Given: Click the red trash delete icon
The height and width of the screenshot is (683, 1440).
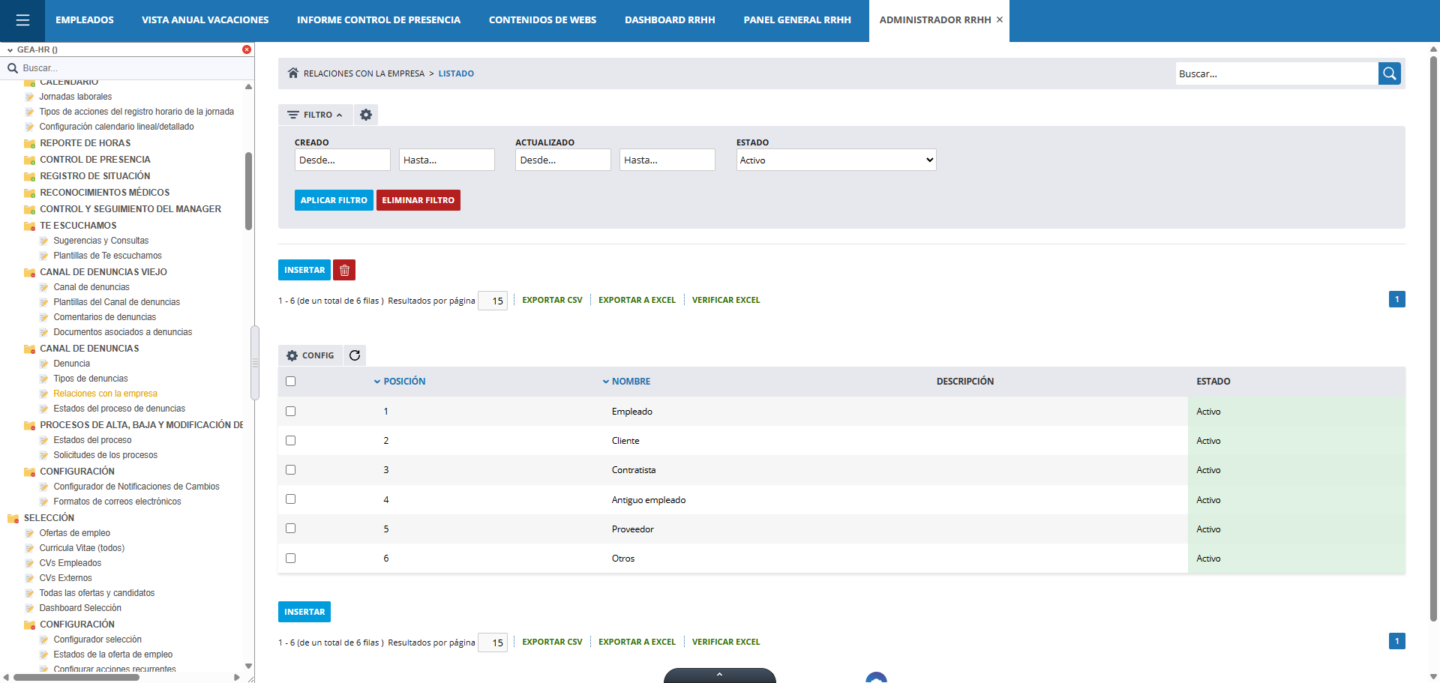Looking at the screenshot, I should 344,270.
